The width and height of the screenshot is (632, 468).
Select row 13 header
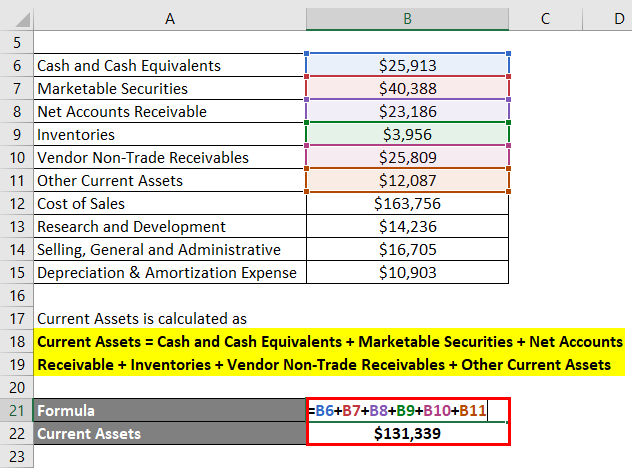pyautogui.click(x=17, y=226)
